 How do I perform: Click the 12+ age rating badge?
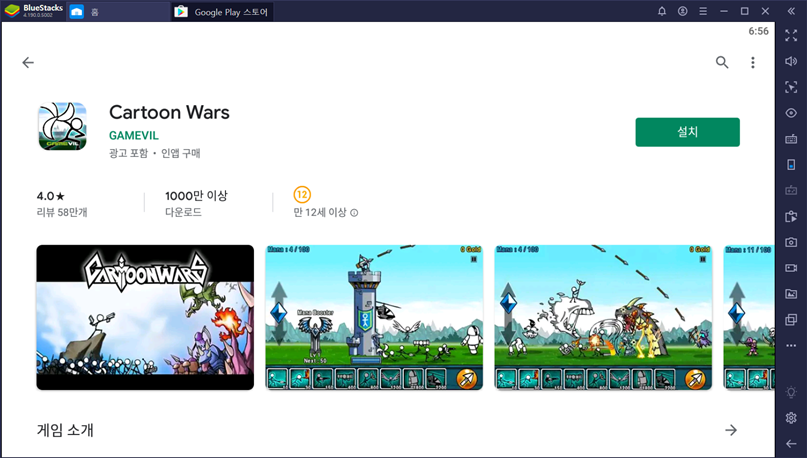coord(302,195)
